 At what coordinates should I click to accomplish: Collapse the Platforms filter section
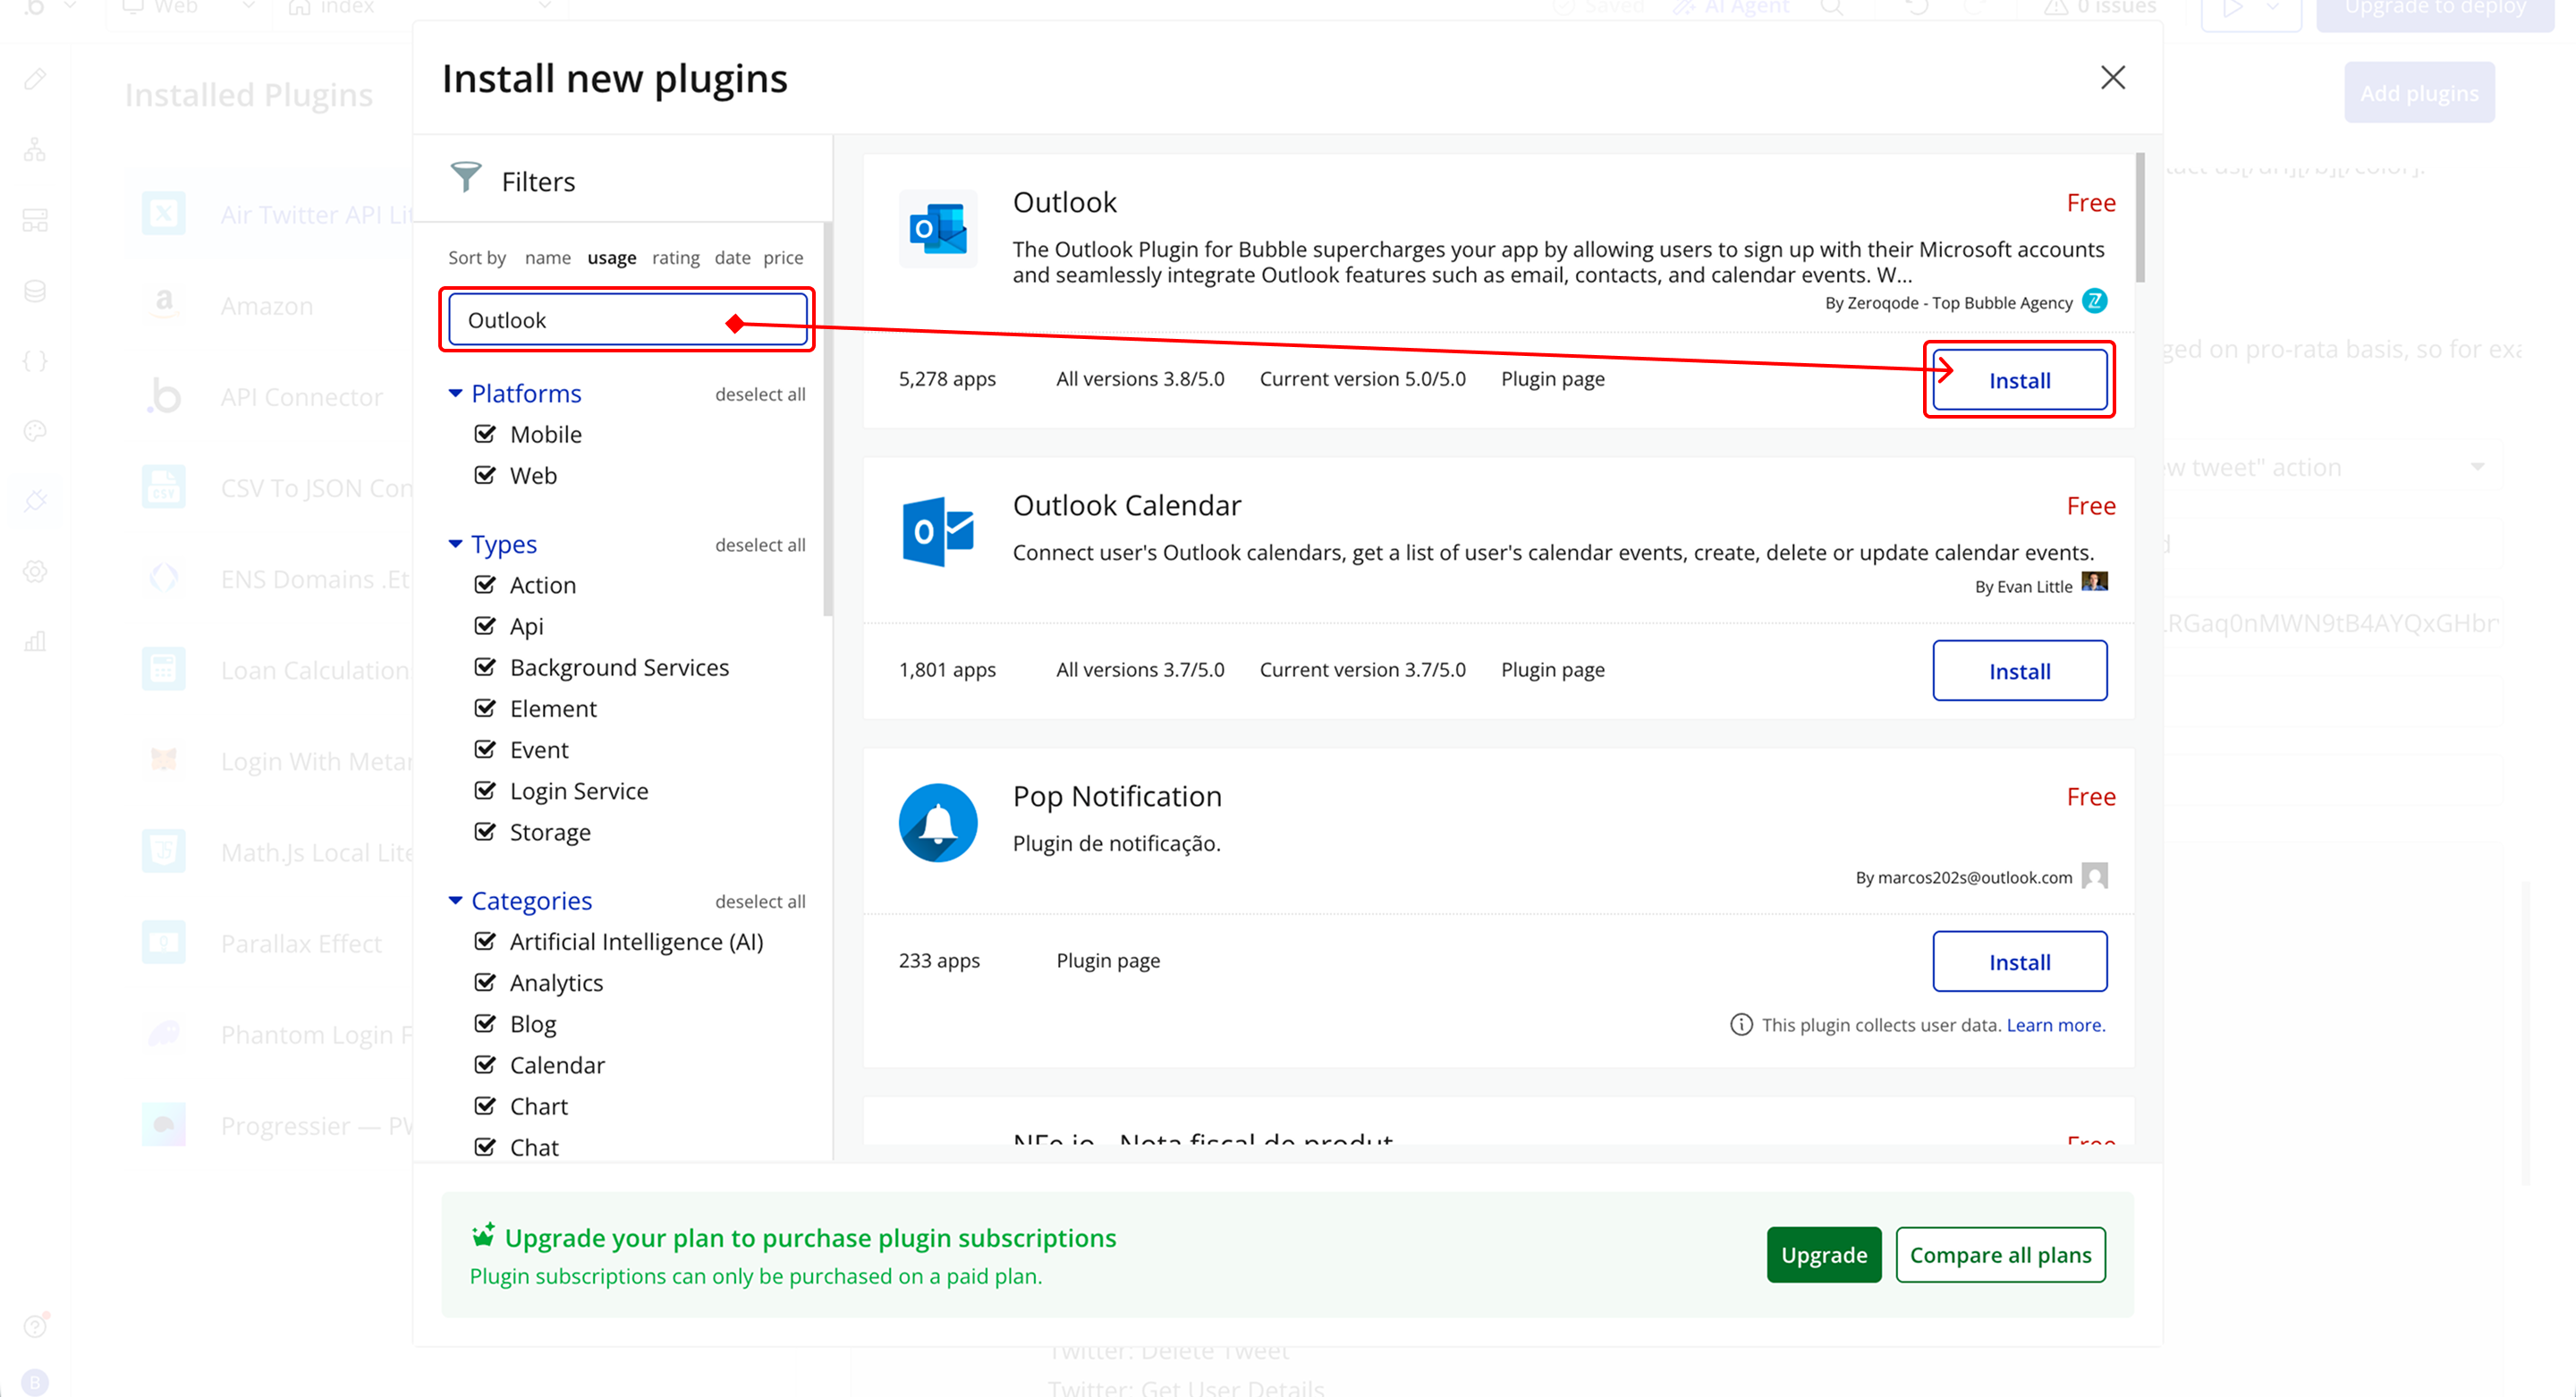pos(455,393)
